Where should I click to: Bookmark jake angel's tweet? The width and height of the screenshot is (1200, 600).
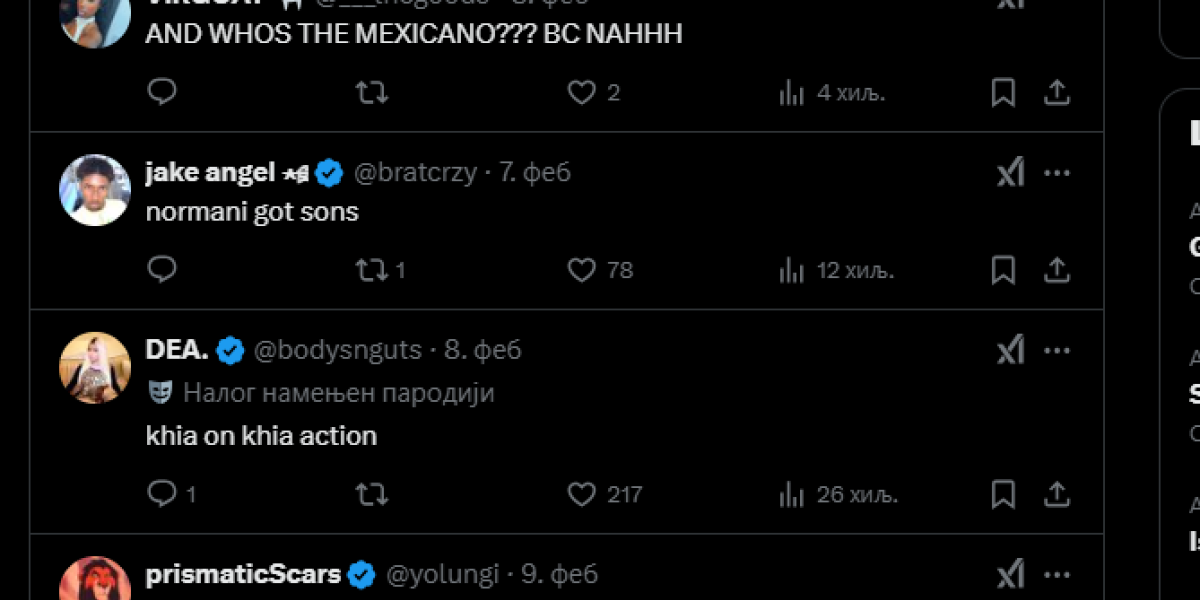[1003, 270]
